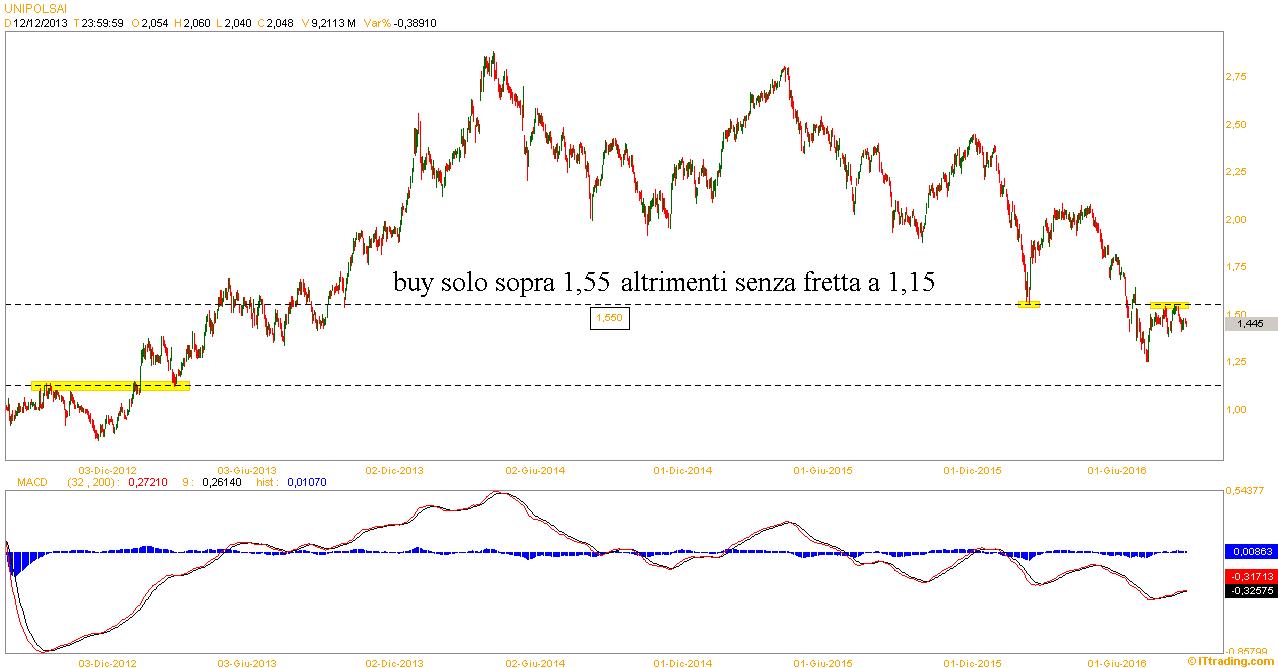Click the yellow resistance marker above the latest candles
This screenshot has width=1278, height=668.
pyautogui.click(x=1169, y=304)
